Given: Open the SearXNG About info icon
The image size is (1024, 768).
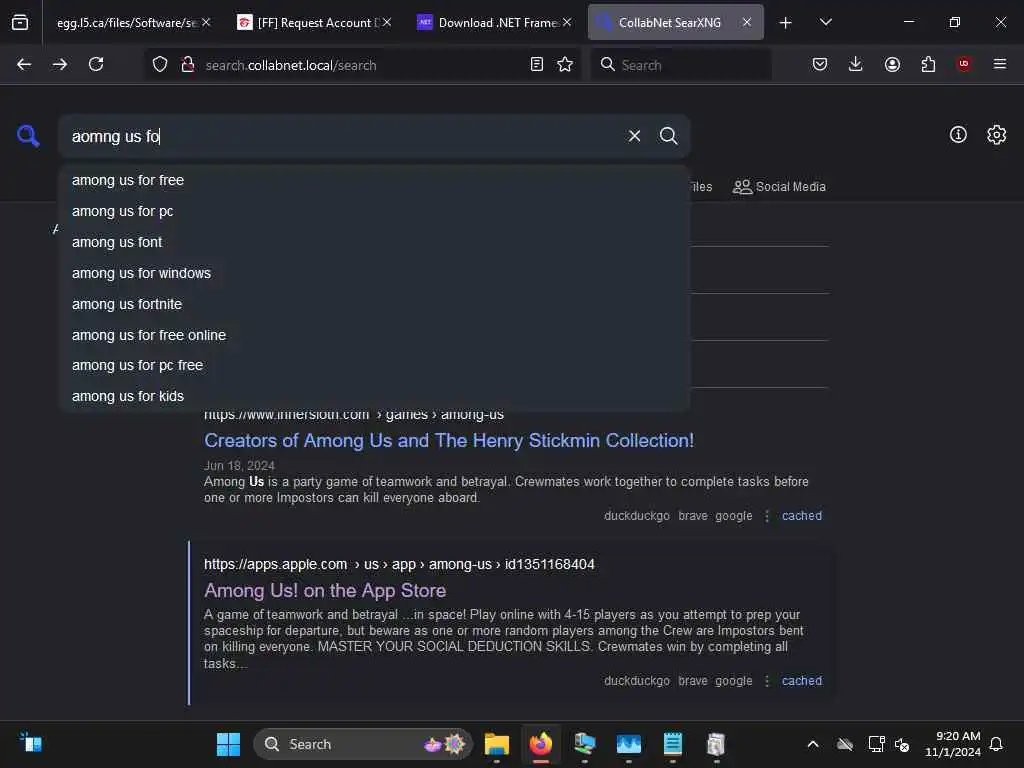Looking at the screenshot, I should pos(958,135).
